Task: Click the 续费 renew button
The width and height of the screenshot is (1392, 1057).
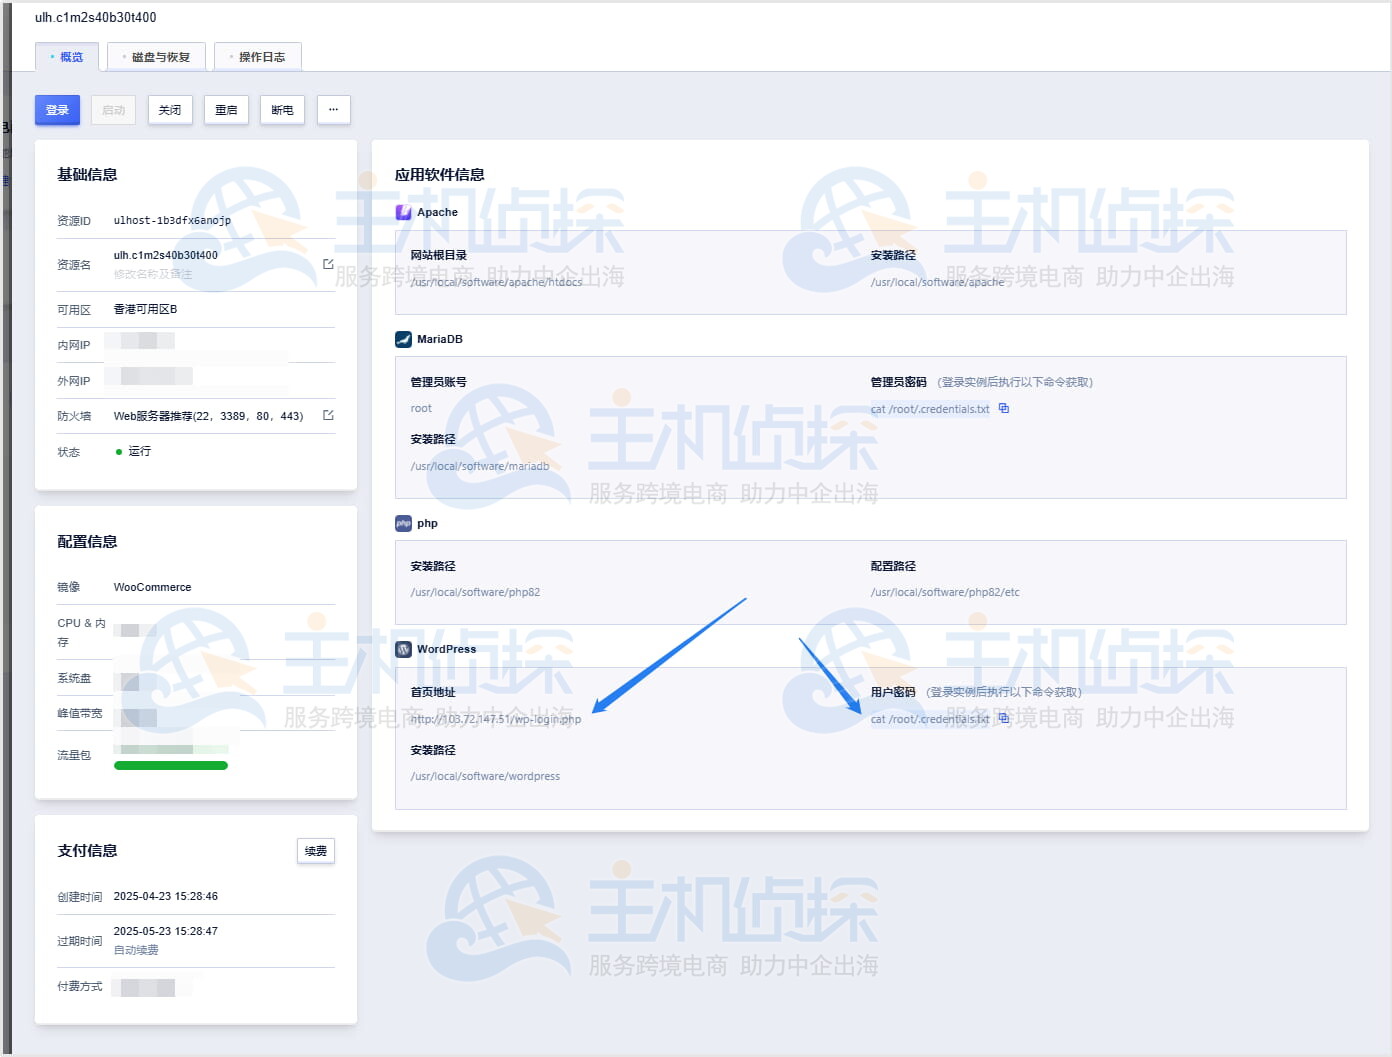Action: pos(316,851)
